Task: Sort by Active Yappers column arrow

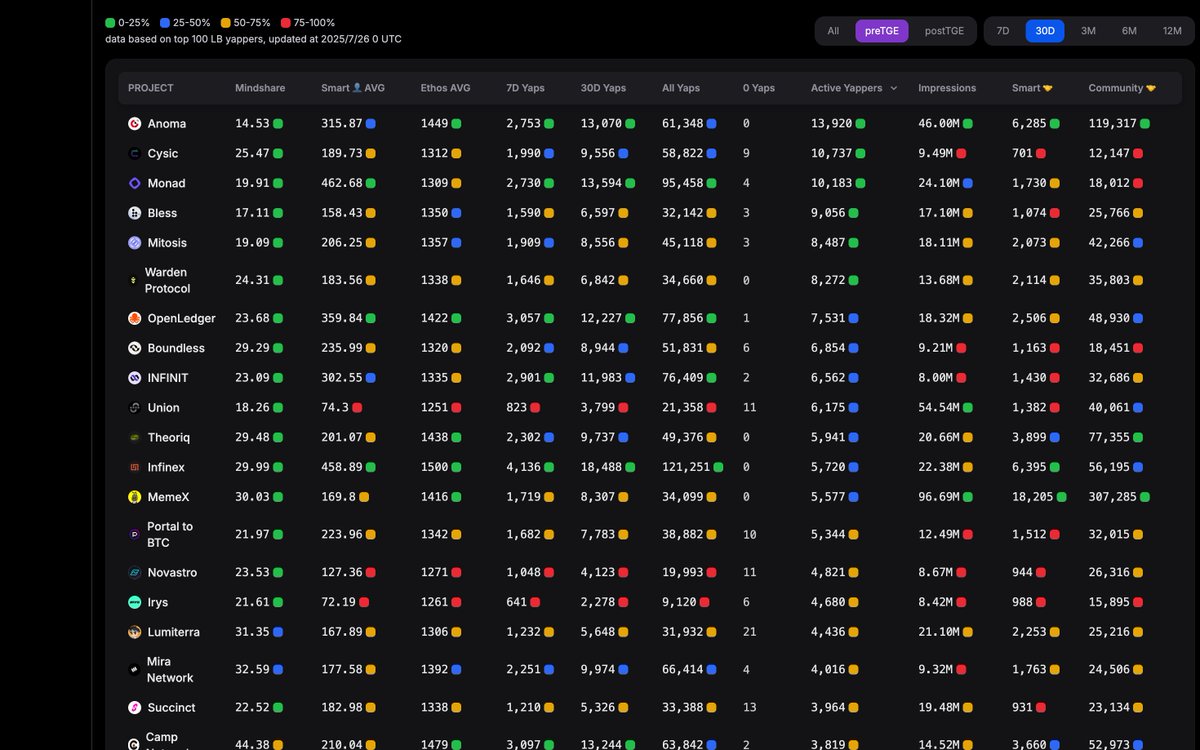Action: tap(894, 88)
